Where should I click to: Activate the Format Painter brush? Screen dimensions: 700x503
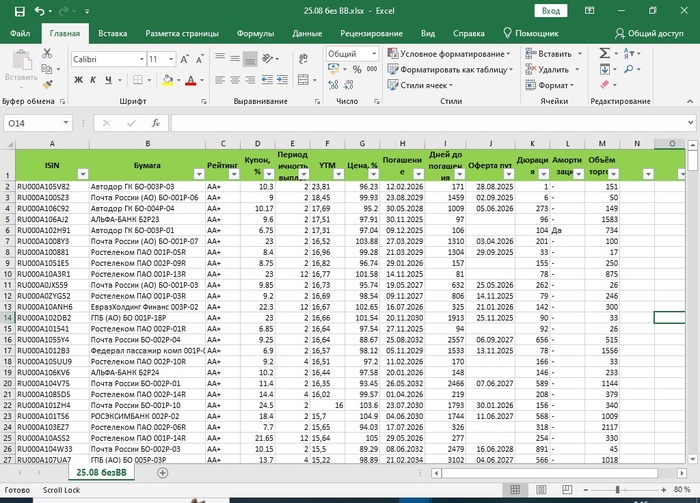pyautogui.click(x=47, y=84)
